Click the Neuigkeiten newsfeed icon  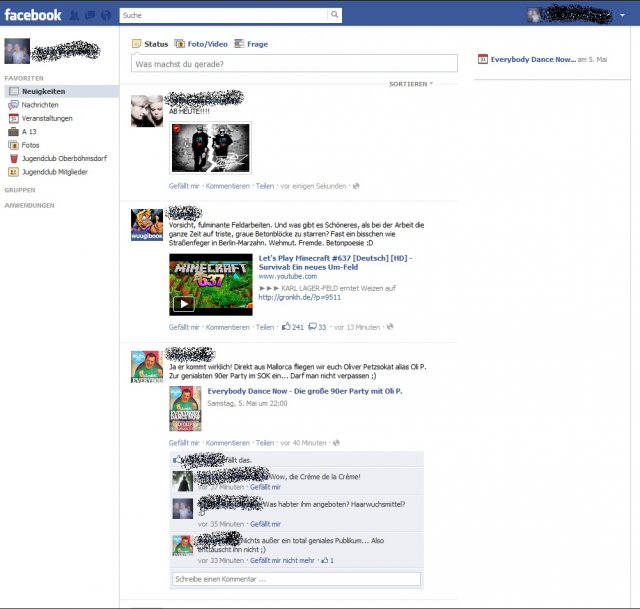tap(13, 91)
